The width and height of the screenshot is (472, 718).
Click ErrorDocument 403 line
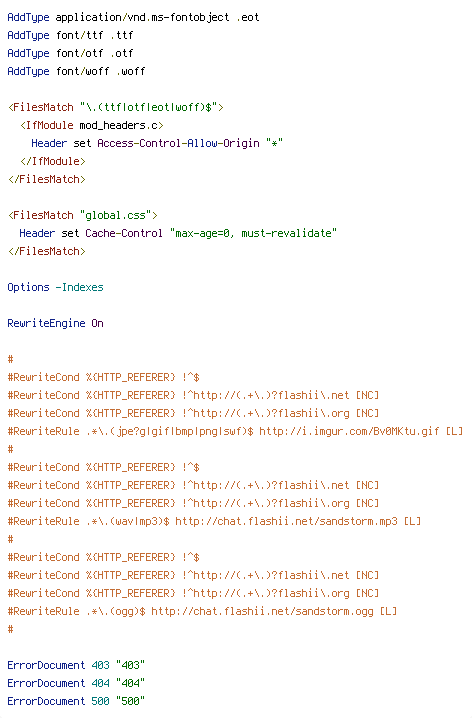[76, 665]
